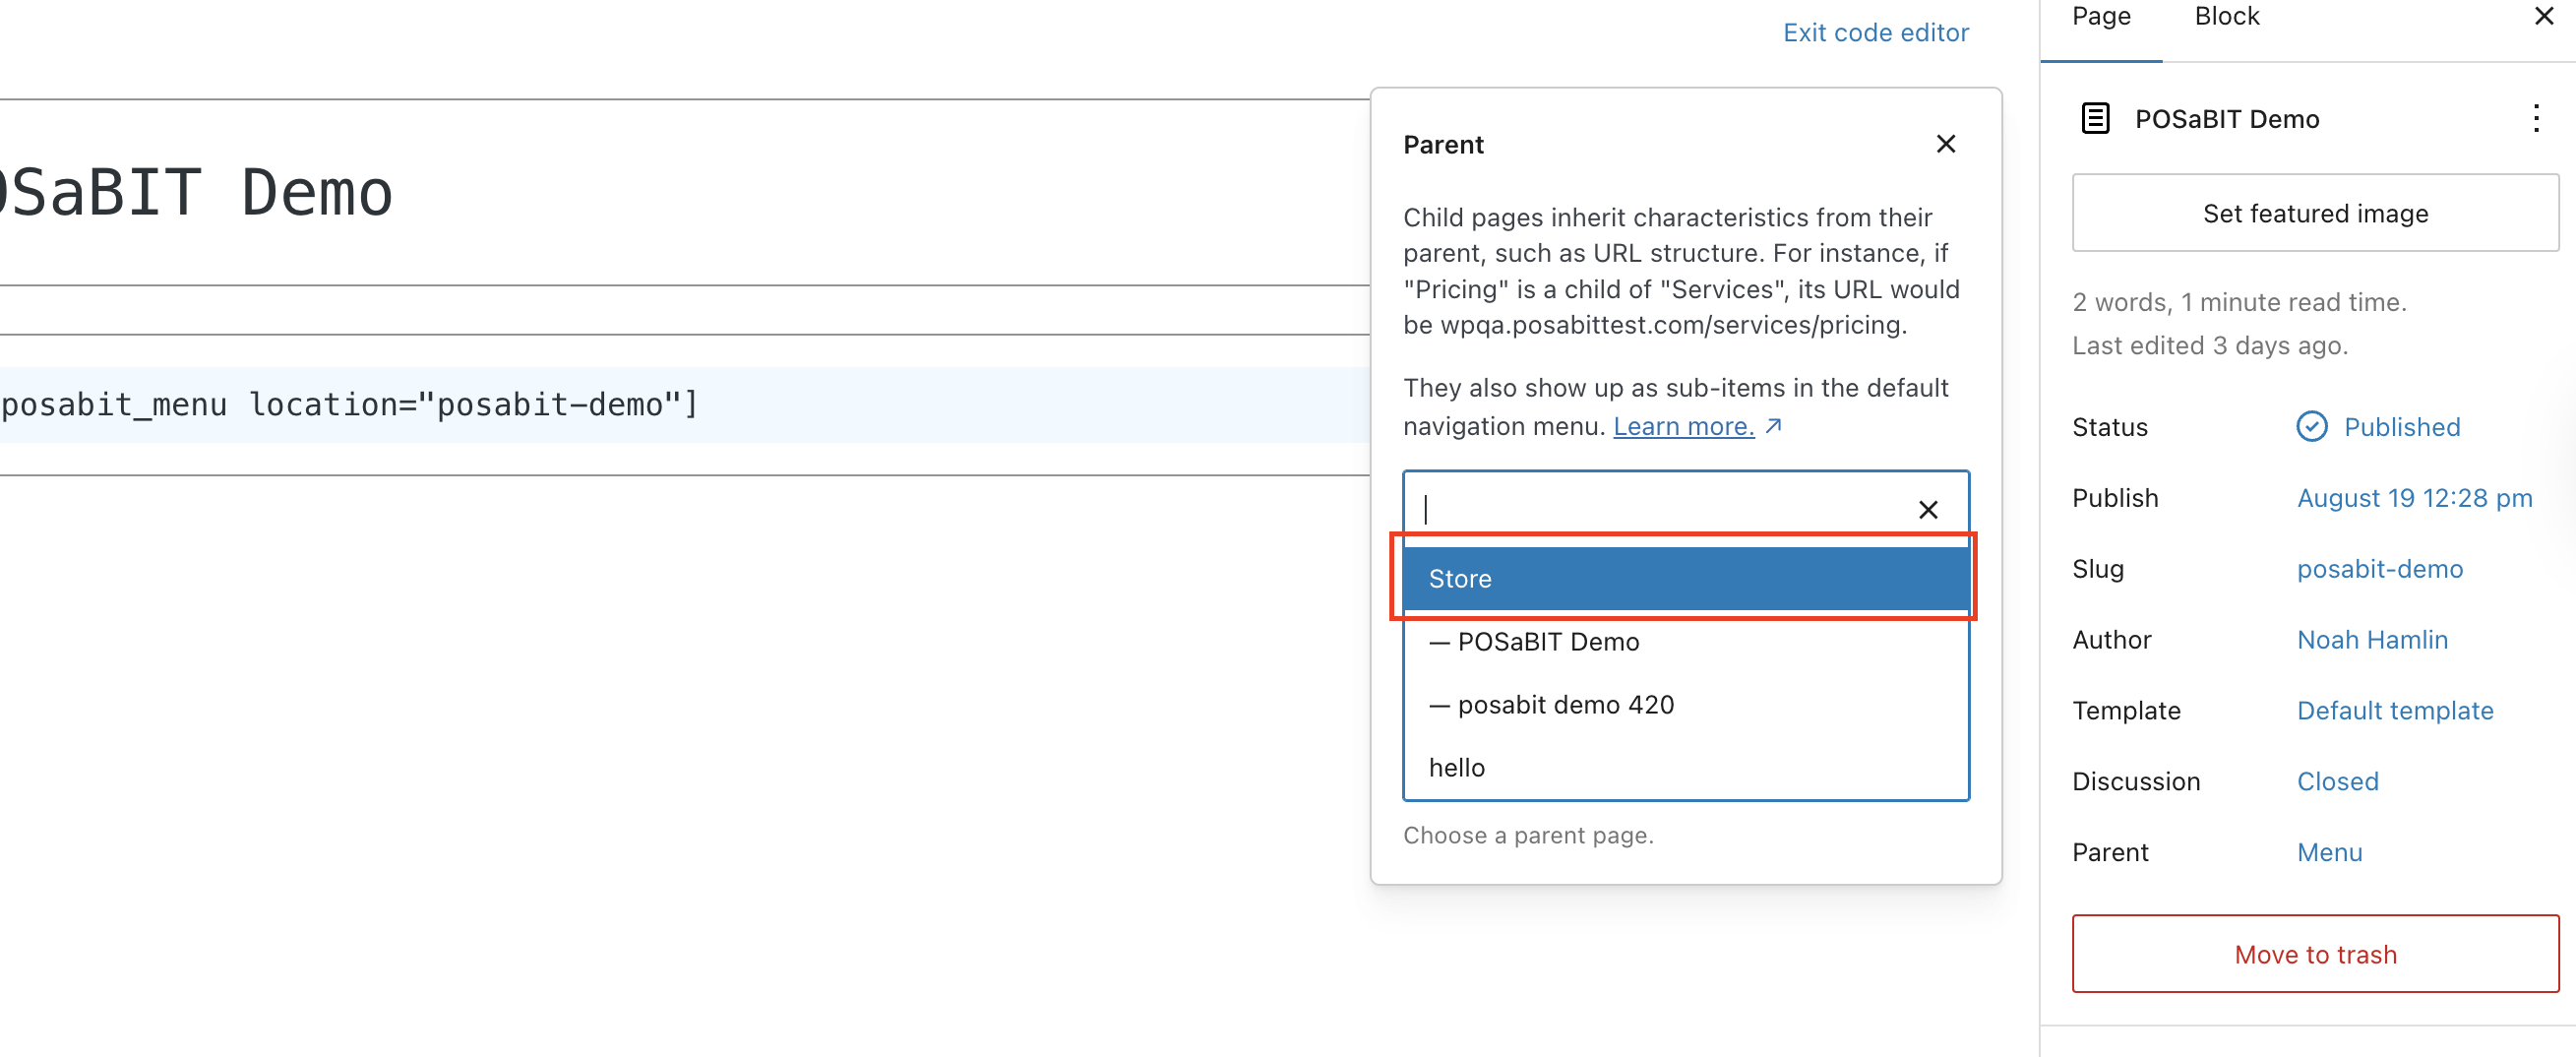Viewport: 2576px width, 1057px height.
Task: Open the Menu parent setting
Action: click(2329, 853)
